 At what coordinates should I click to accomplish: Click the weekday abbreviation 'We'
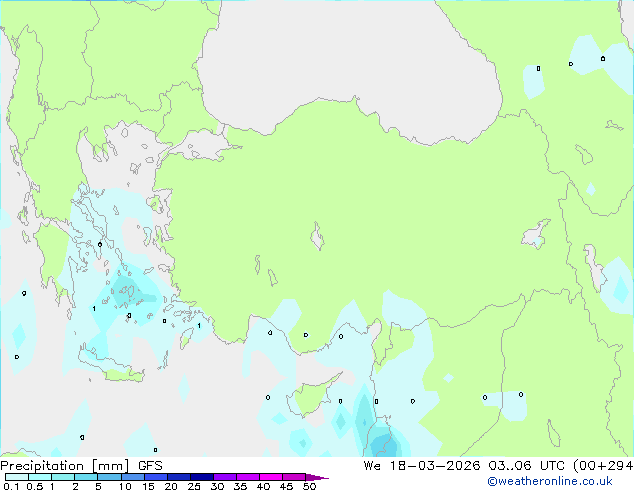click(372, 466)
